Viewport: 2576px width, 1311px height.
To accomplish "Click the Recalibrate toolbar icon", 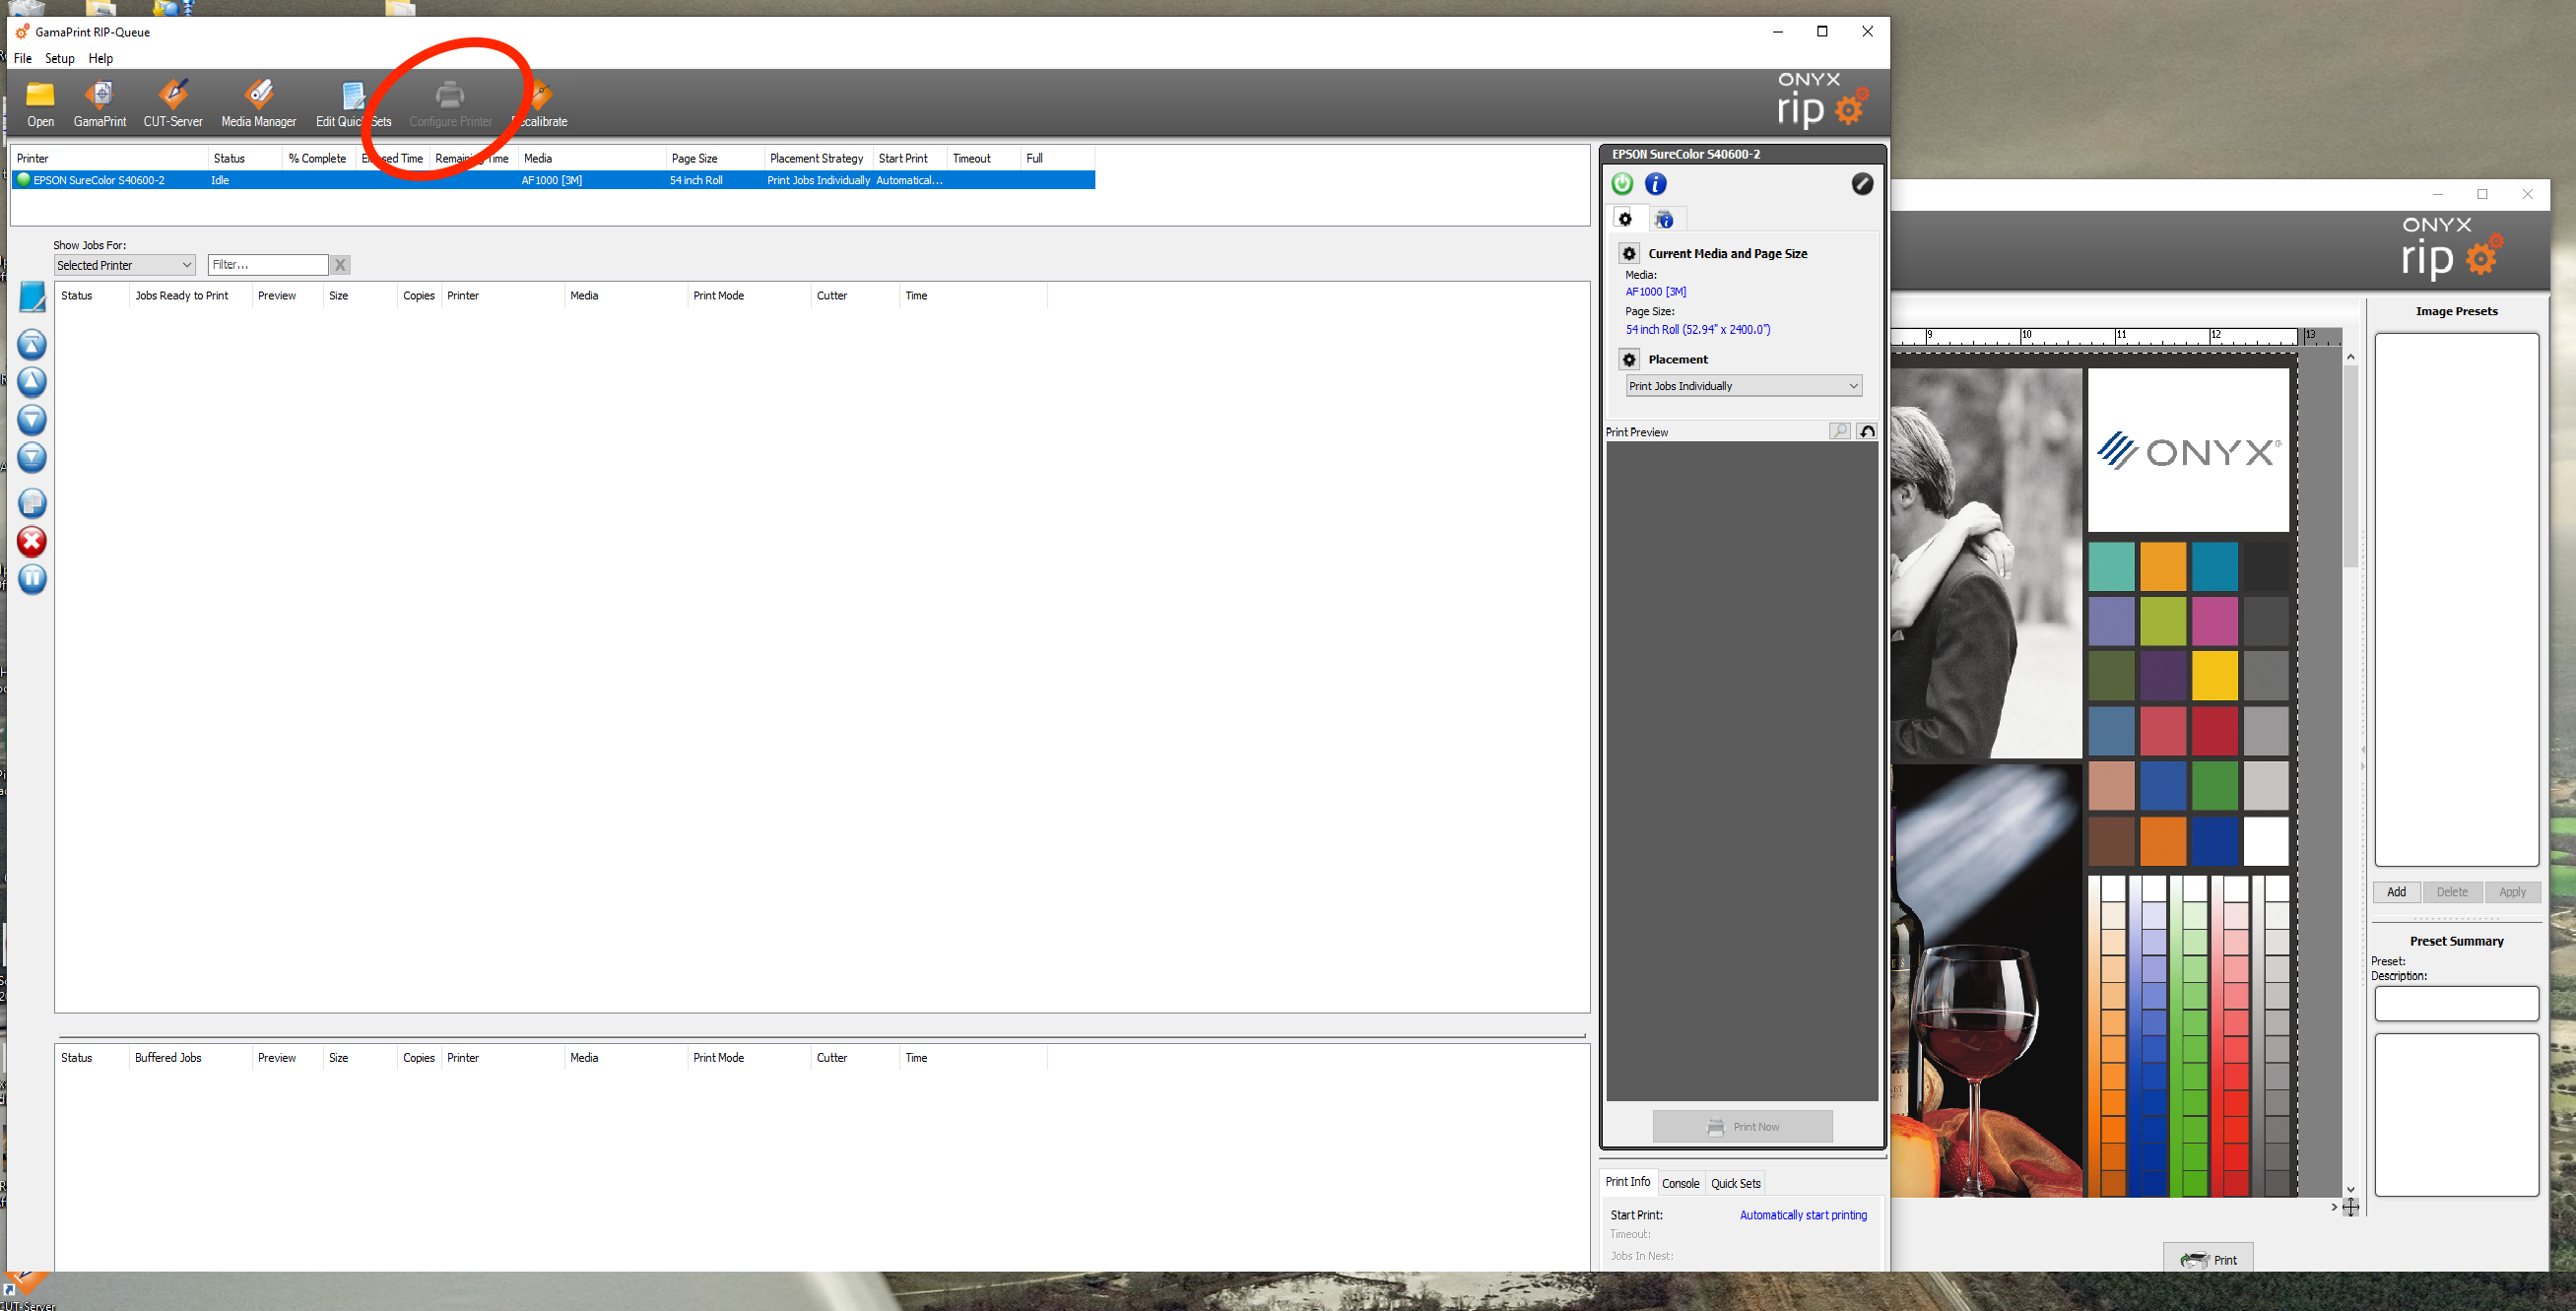I will (x=540, y=104).
